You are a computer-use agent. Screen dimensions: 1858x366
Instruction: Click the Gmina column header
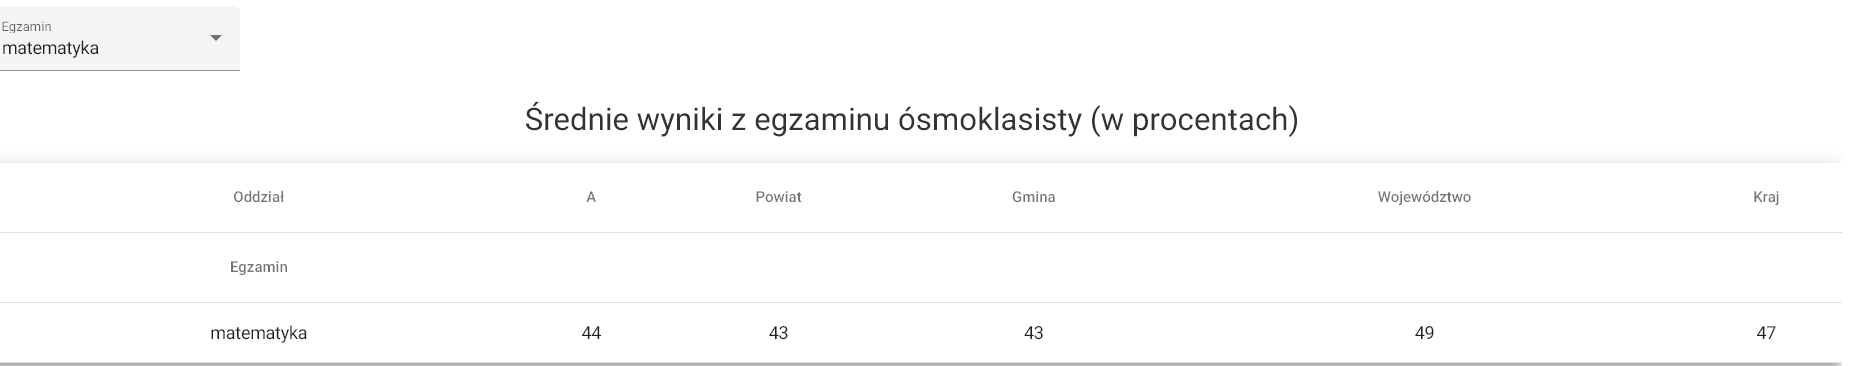(x=1034, y=197)
